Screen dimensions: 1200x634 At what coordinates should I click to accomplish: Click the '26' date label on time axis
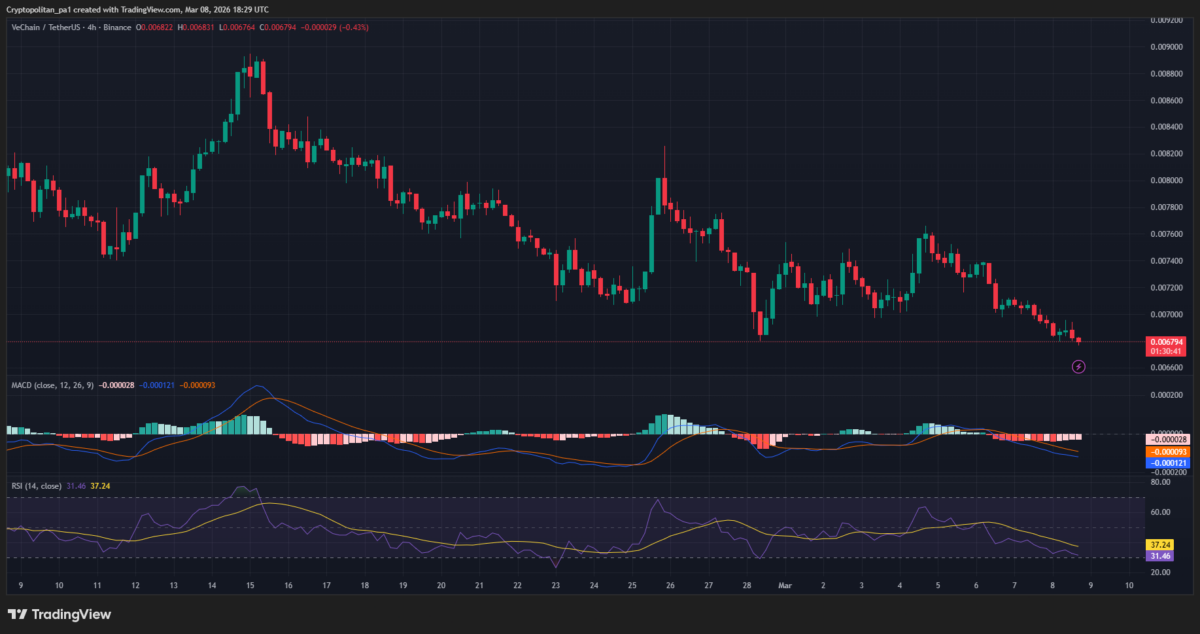click(669, 585)
